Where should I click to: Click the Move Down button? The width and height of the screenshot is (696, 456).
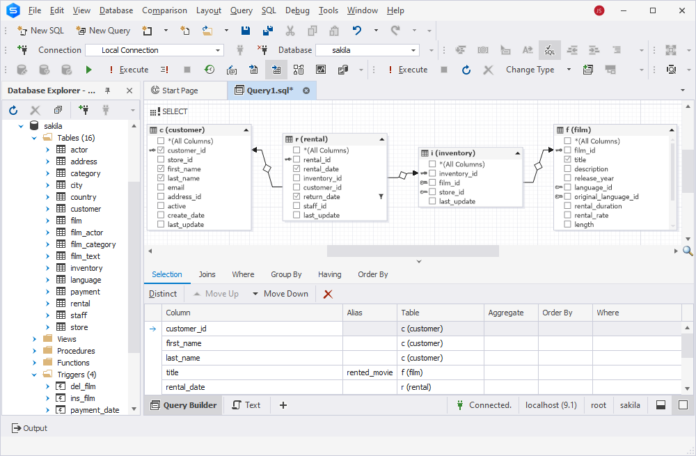[279, 294]
